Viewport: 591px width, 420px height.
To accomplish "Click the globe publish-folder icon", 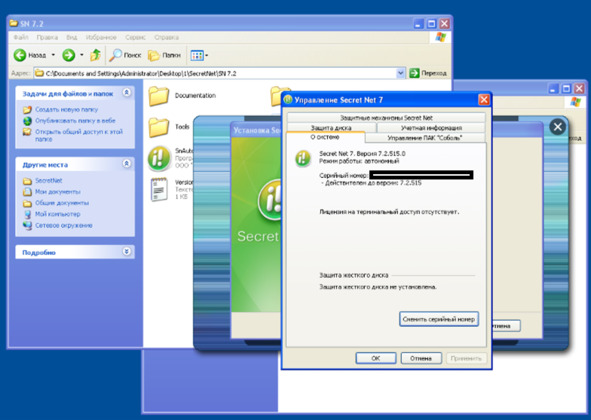I will tap(27, 121).
